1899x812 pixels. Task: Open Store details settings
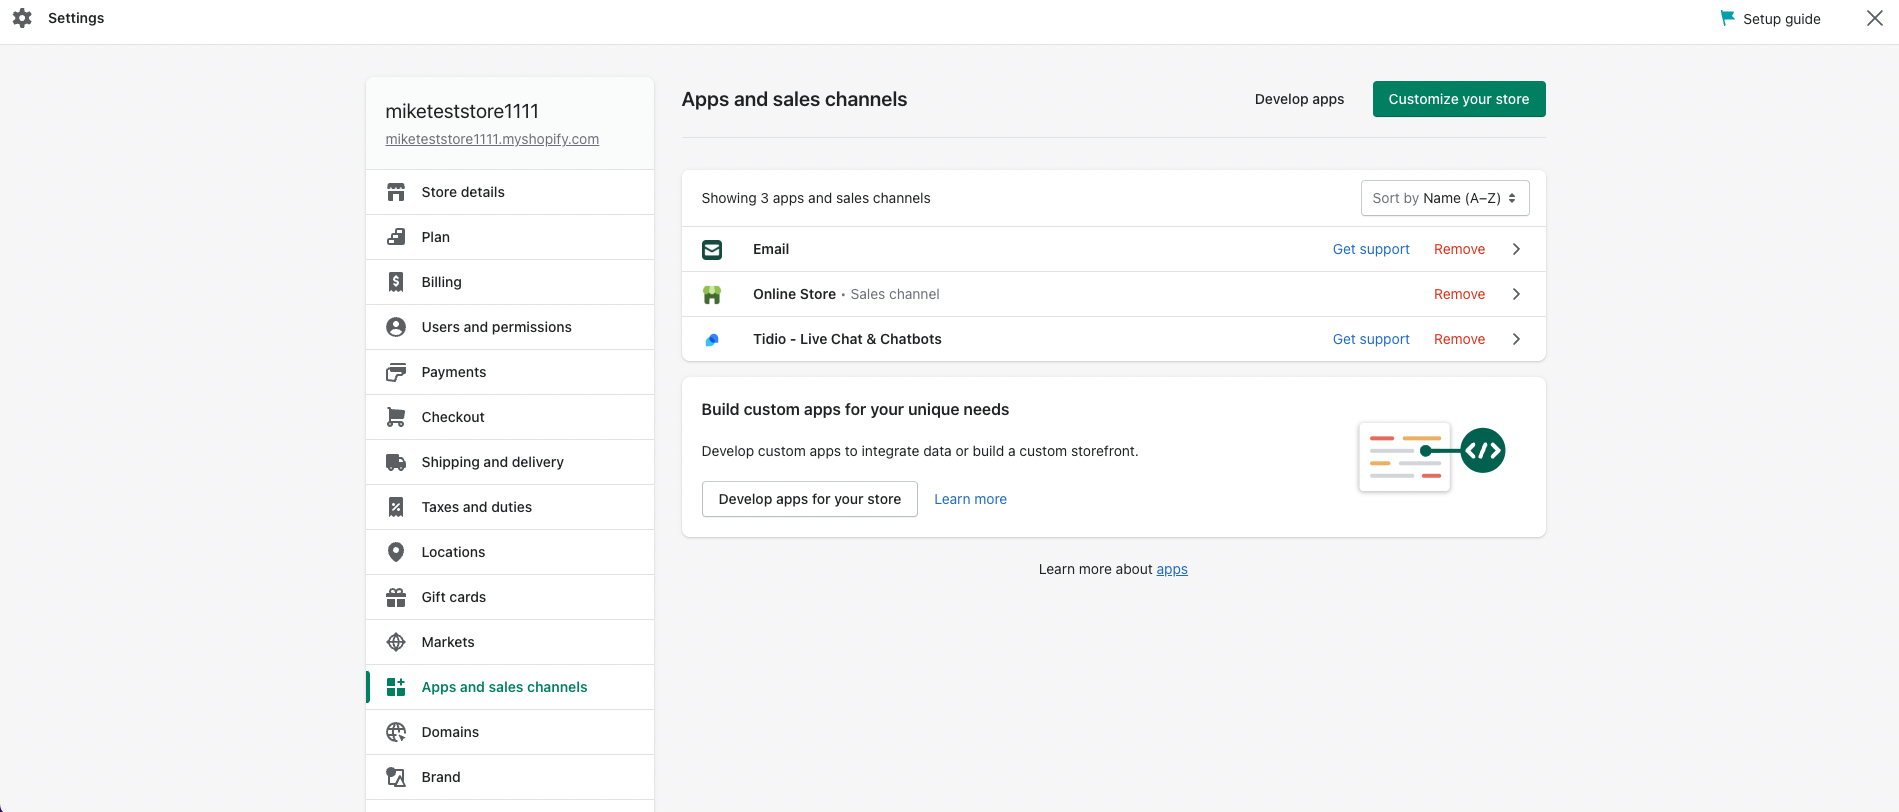click(x=510, y=192)
